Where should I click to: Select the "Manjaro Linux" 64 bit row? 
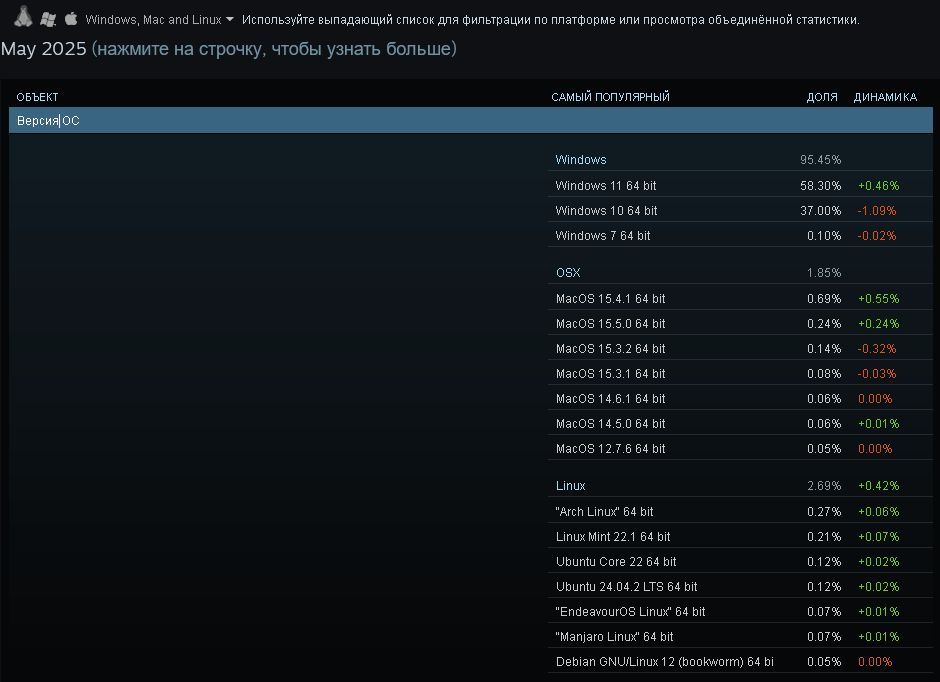point(740,636)
